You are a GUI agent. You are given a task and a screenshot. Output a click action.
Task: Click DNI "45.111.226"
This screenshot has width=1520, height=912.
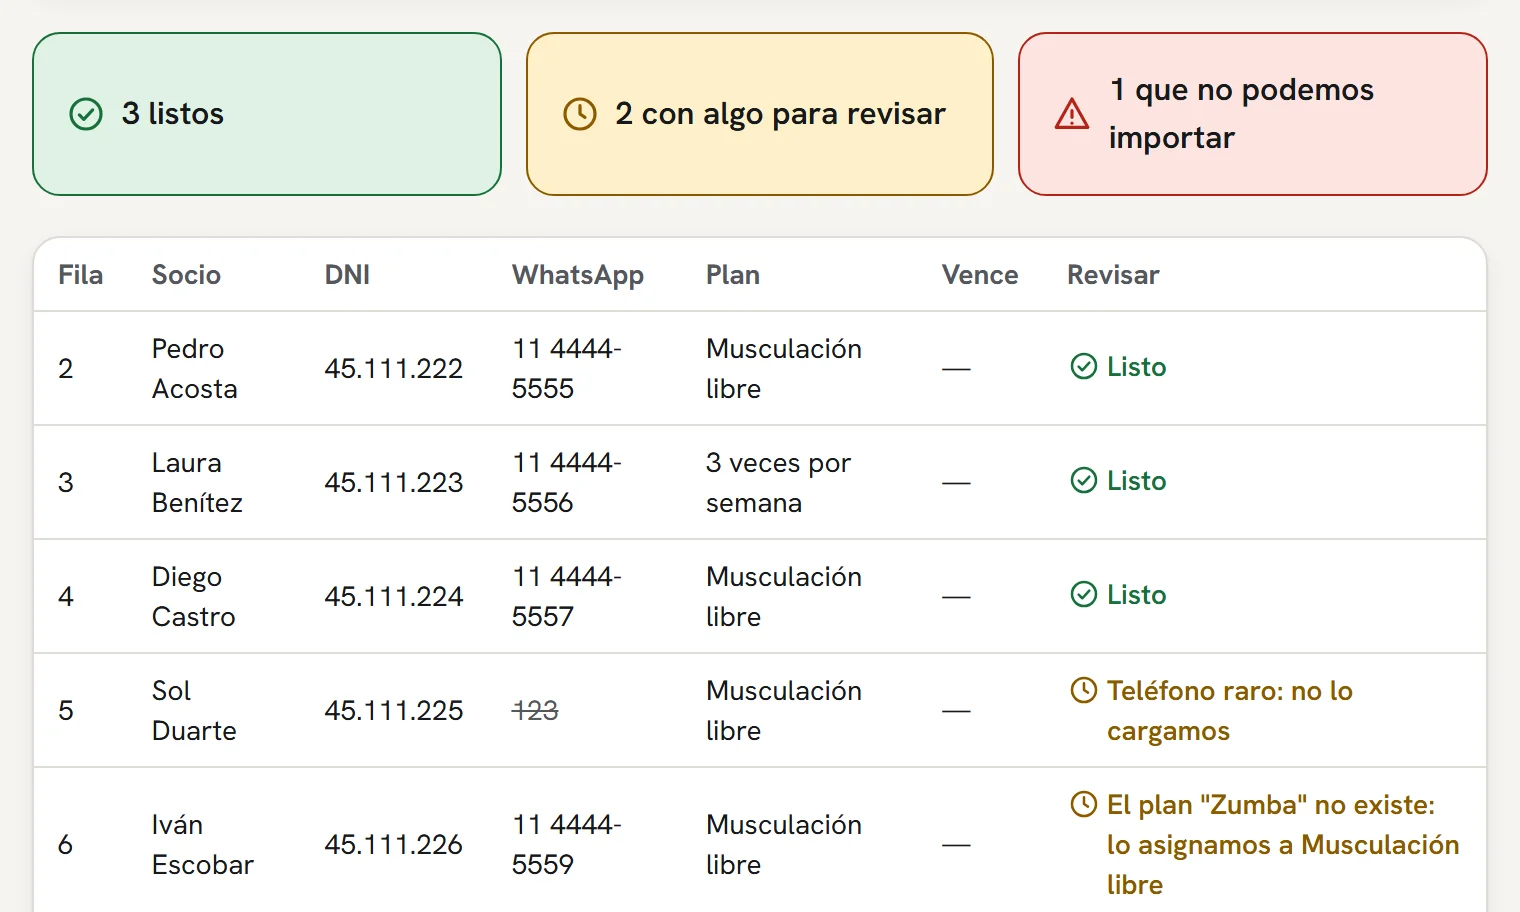(x=394, y=845)
